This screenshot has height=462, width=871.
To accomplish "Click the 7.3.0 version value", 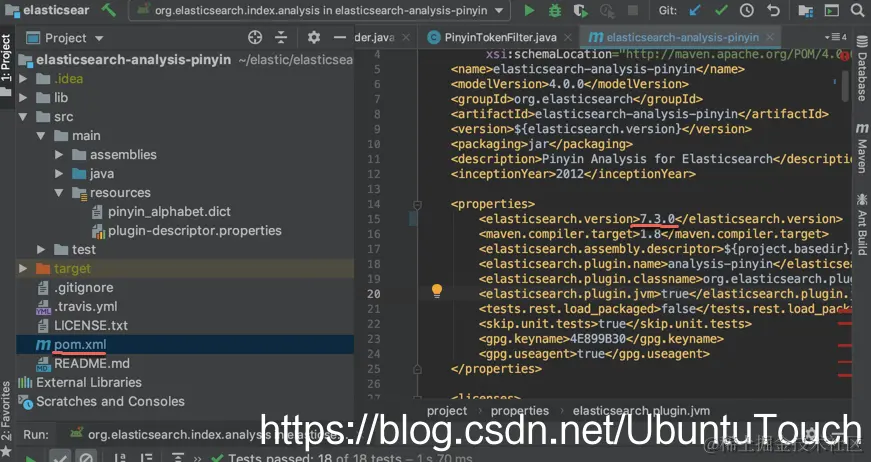I will click(657, 219).
